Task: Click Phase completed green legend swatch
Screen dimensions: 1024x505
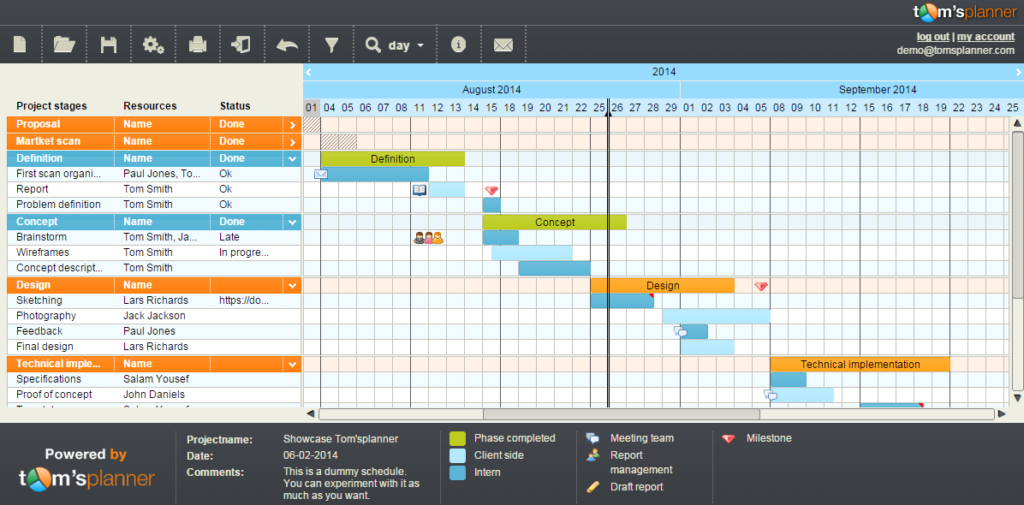Action: [x=458, y=438]
